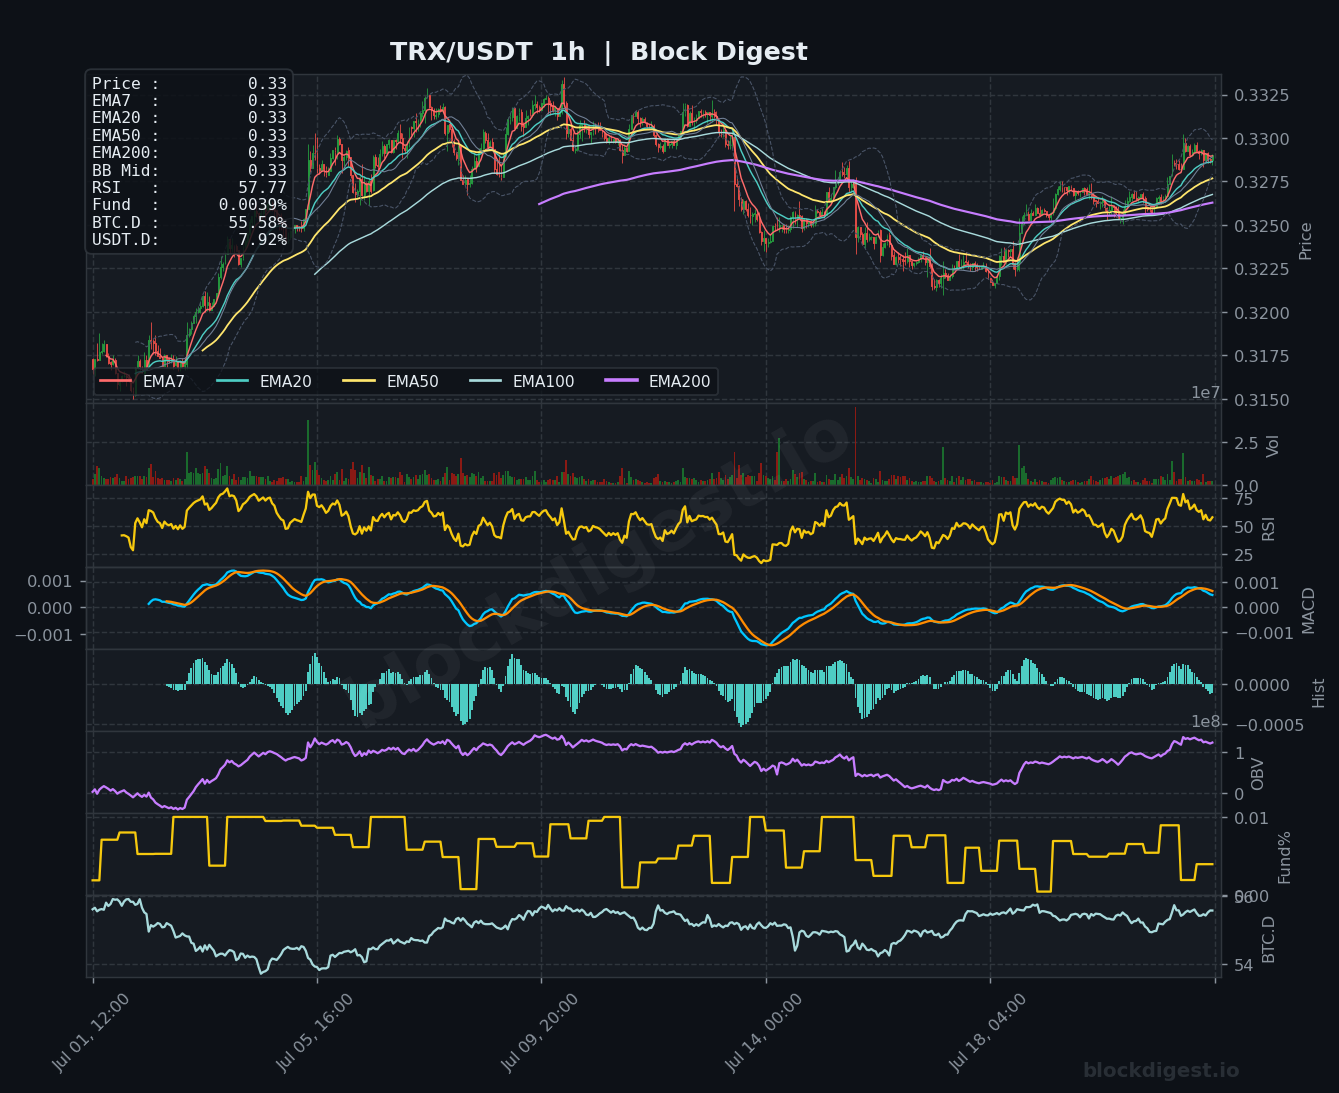Image resolution: width=1339 pixels, height=1093 pixels.
Task: Click the 0.3300 price axis tick
Action: (1262, 139)
